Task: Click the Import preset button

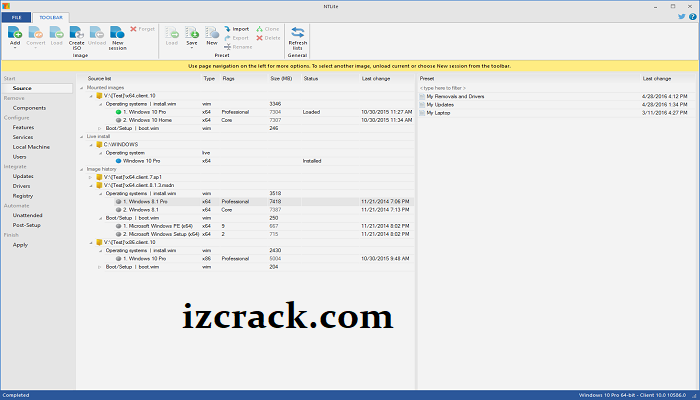Action: pyautogui.click(x=237, y=29)
